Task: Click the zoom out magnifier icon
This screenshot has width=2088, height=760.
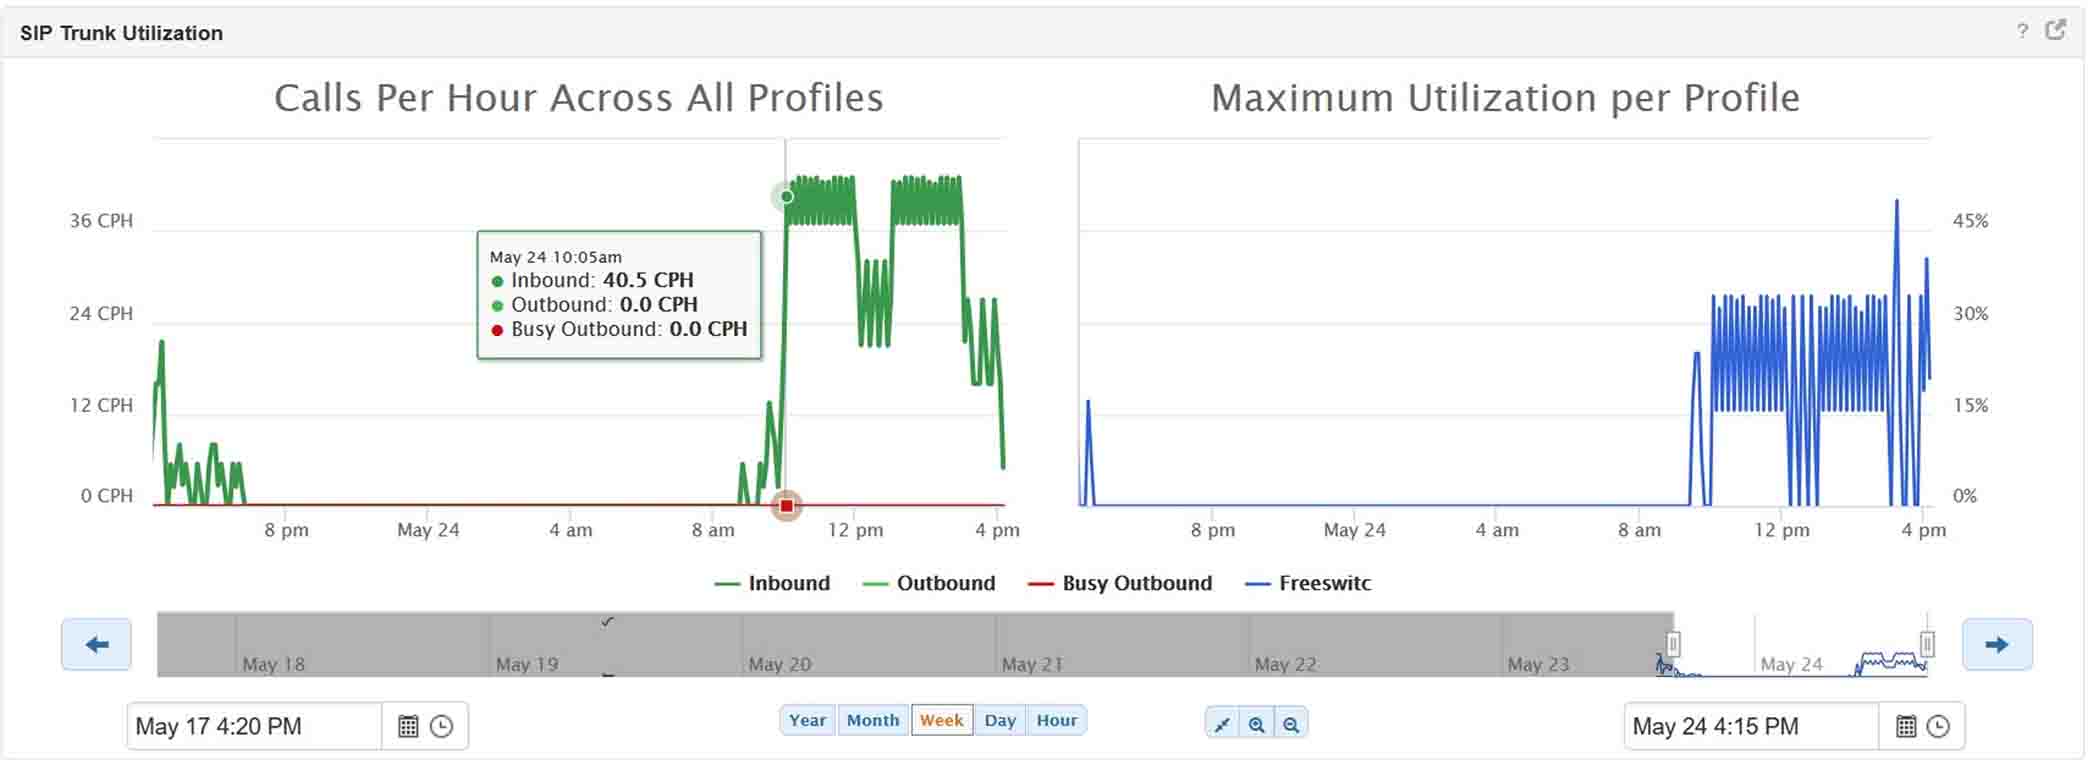Action: point(1291,725)
